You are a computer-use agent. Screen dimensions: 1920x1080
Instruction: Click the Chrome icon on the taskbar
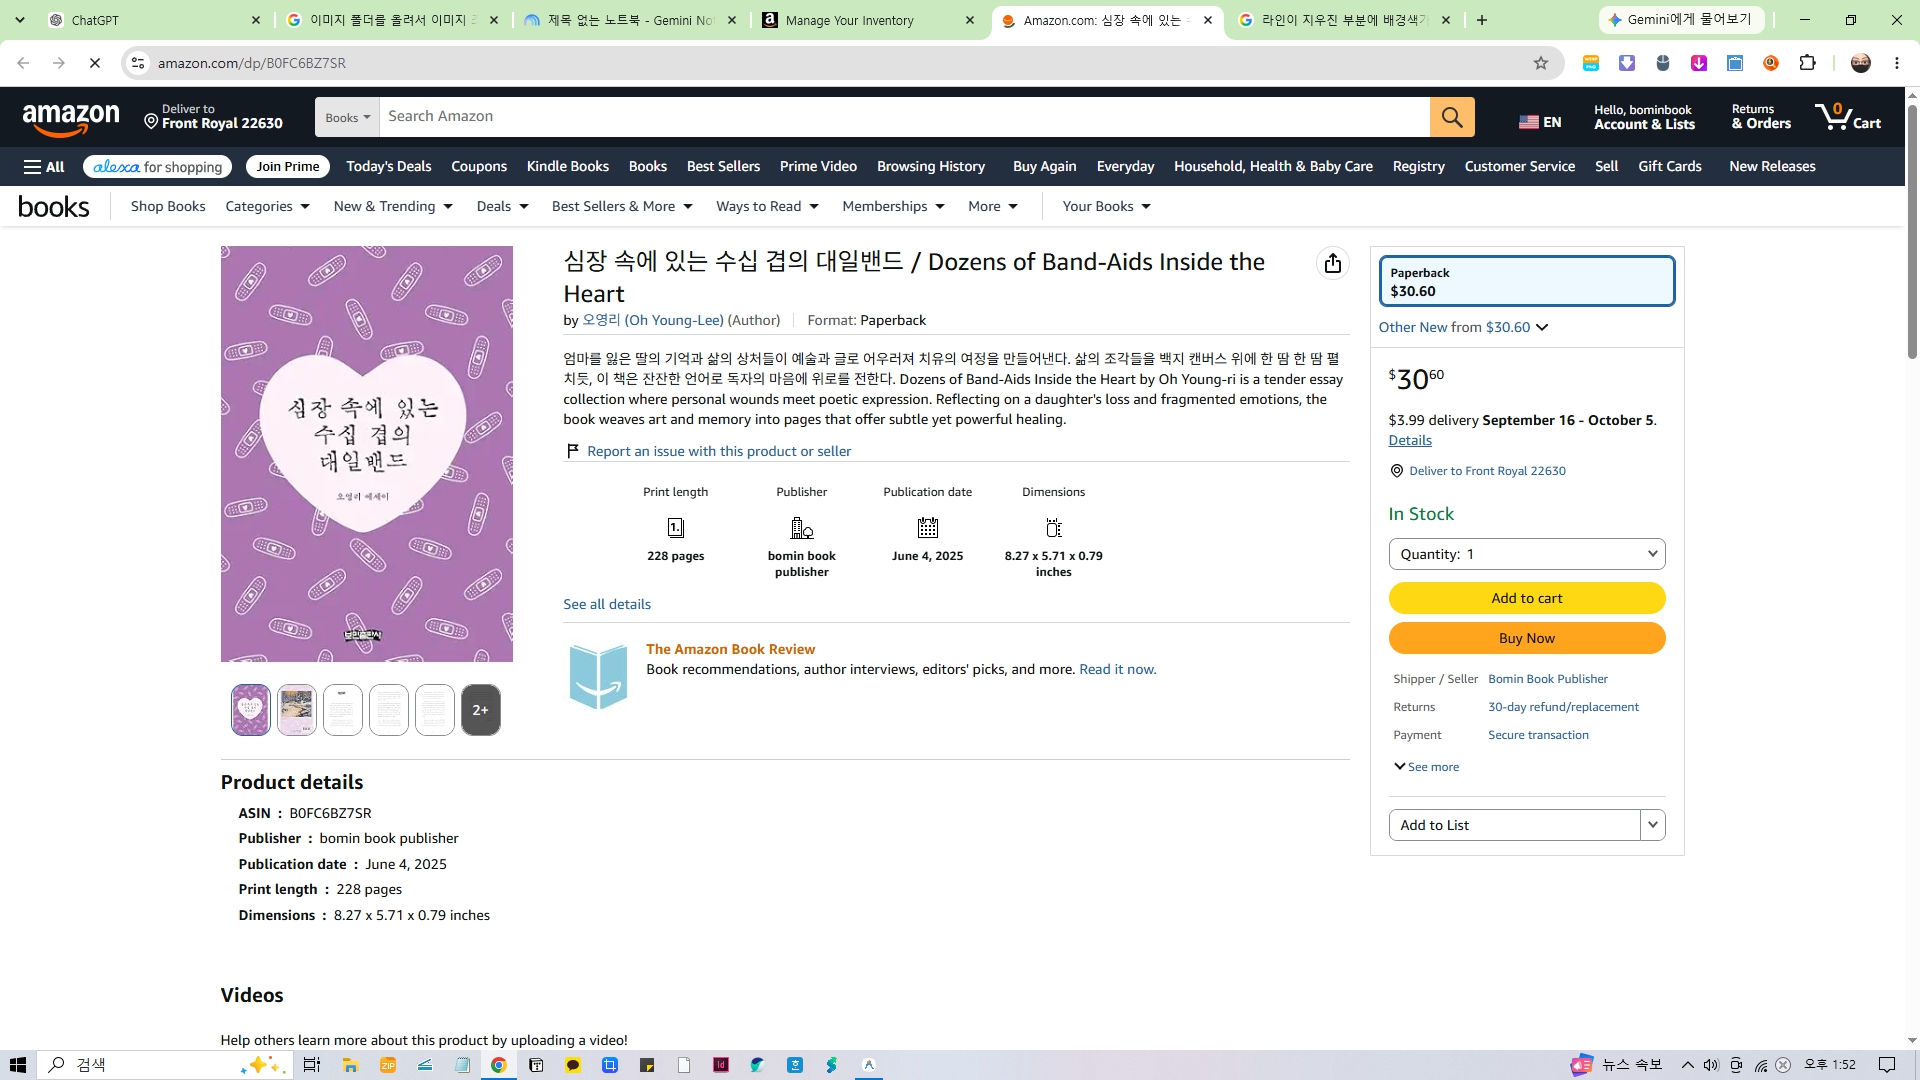point(498,1065)
